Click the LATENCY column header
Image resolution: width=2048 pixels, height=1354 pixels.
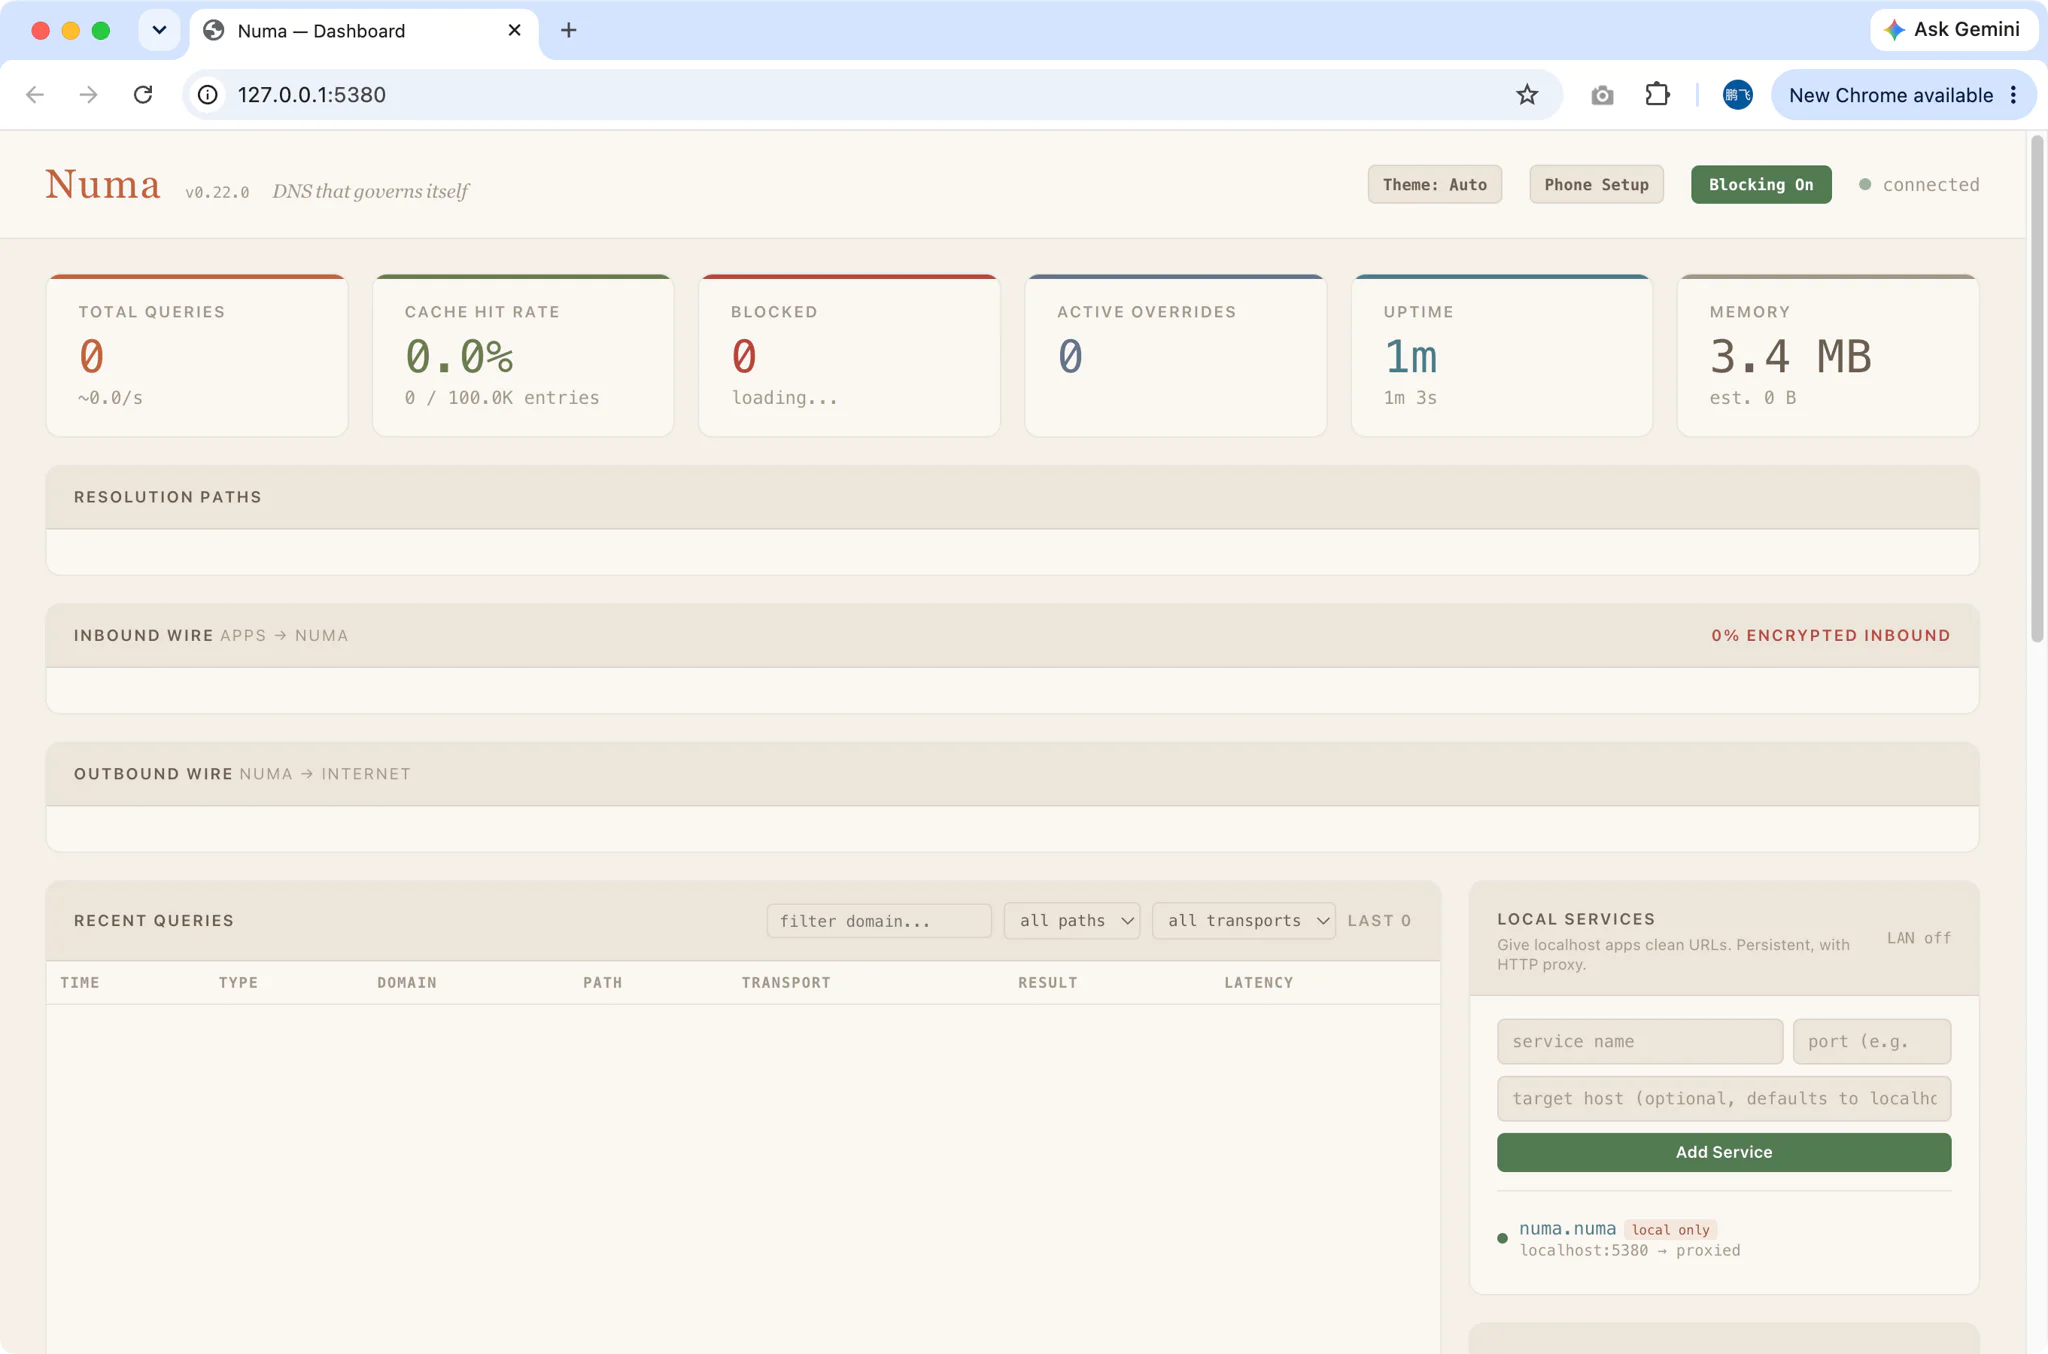[x=1259, y=983]
